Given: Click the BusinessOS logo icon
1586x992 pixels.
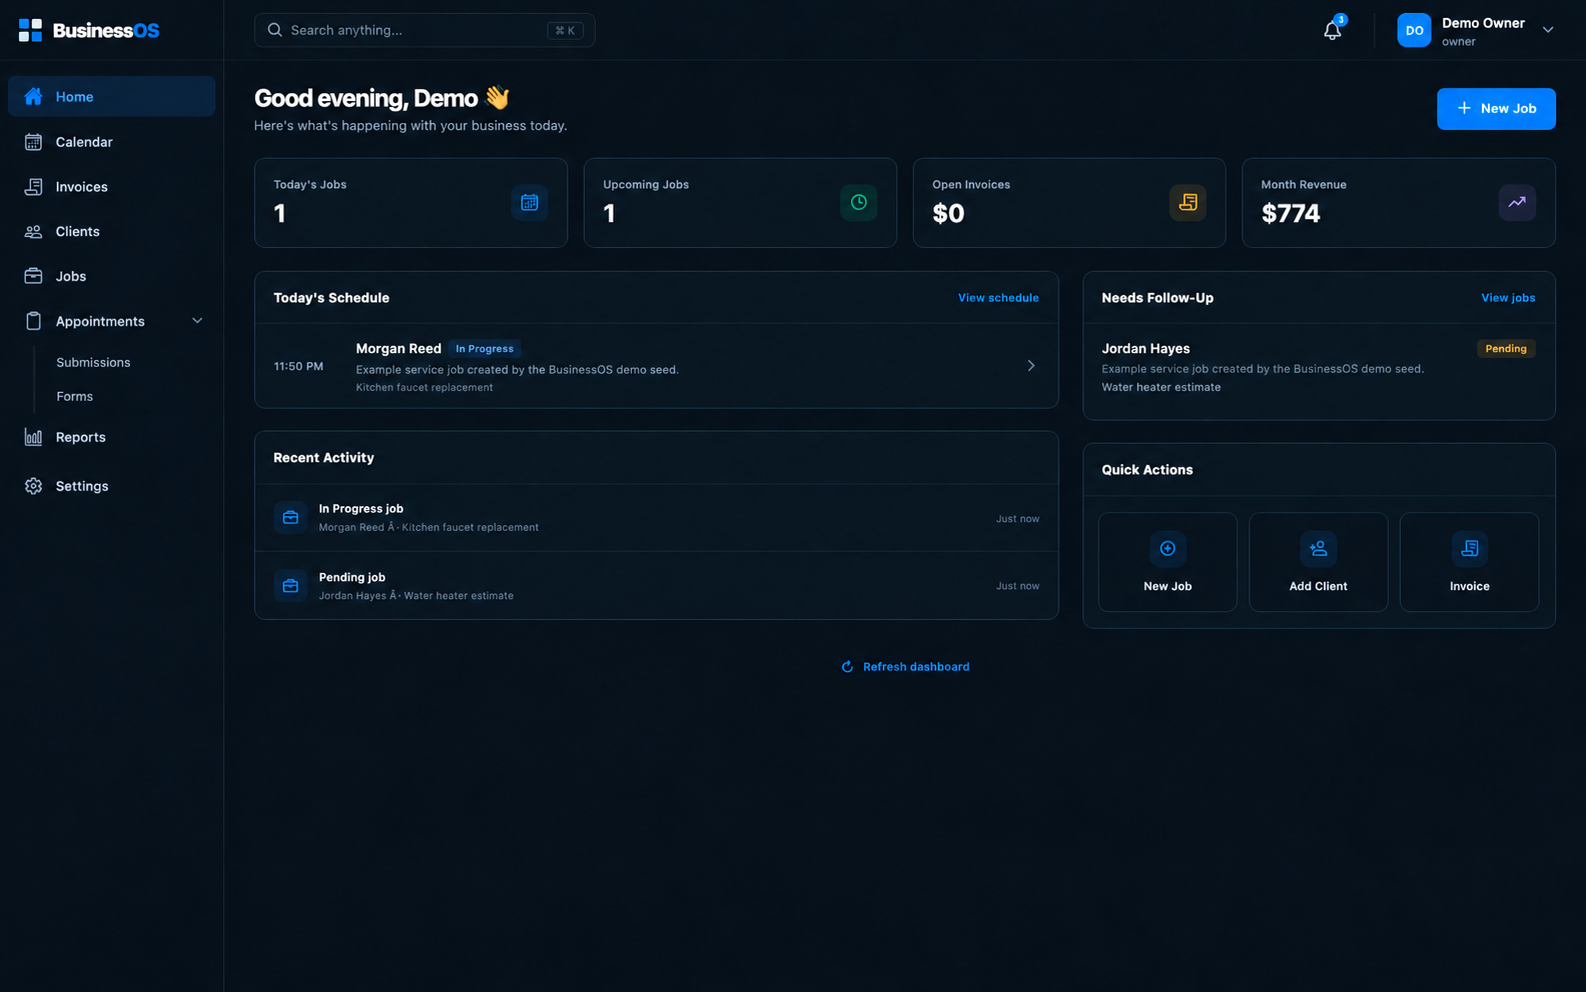Looking at the screenshot, I should click(x=30, y=30).
